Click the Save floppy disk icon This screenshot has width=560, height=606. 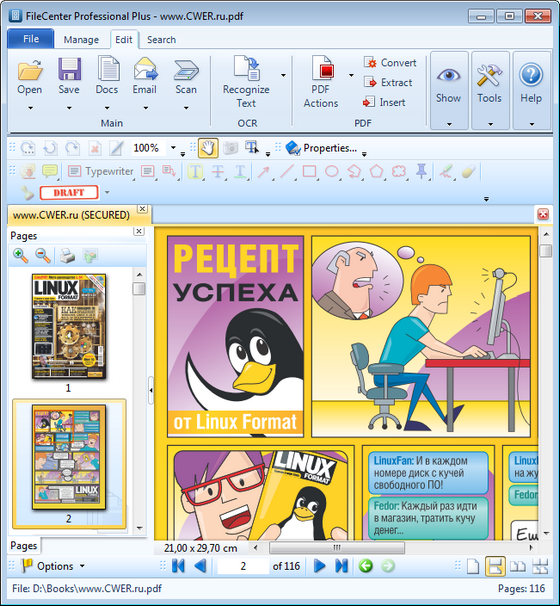tap(69, 70)
